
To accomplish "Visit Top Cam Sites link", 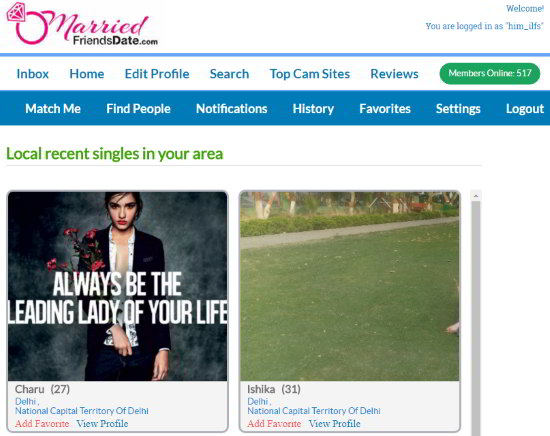I will coord(310,74).
